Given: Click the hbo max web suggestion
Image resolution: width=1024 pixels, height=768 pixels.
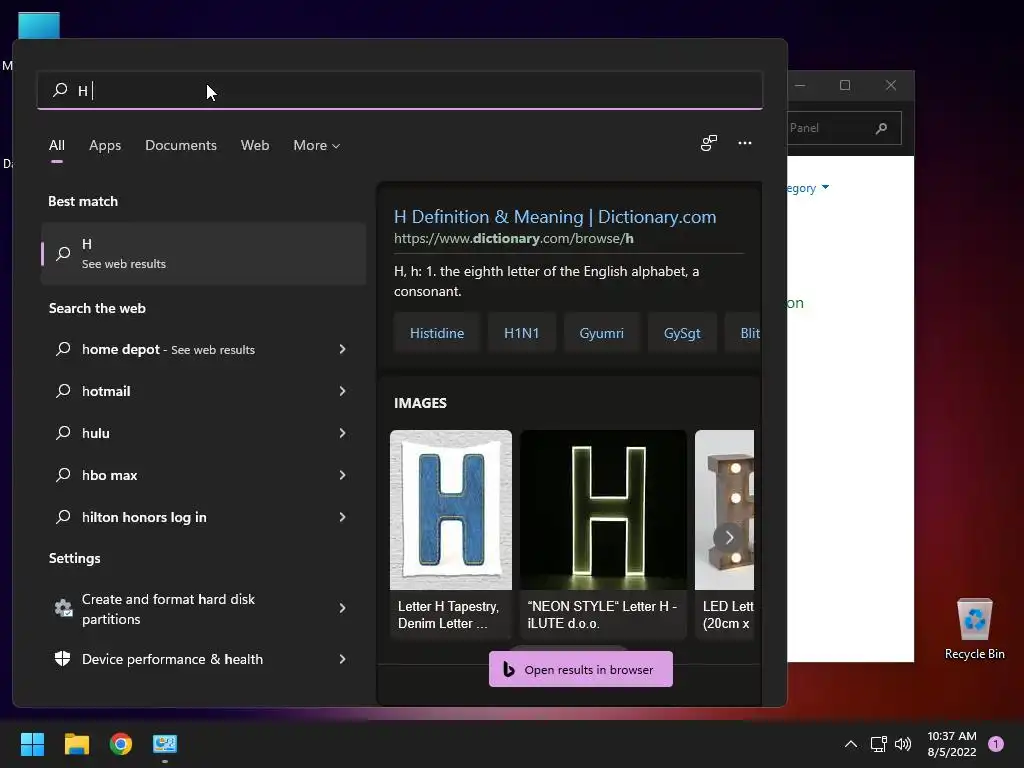Looking at the screenshot, I should point(109,475).
